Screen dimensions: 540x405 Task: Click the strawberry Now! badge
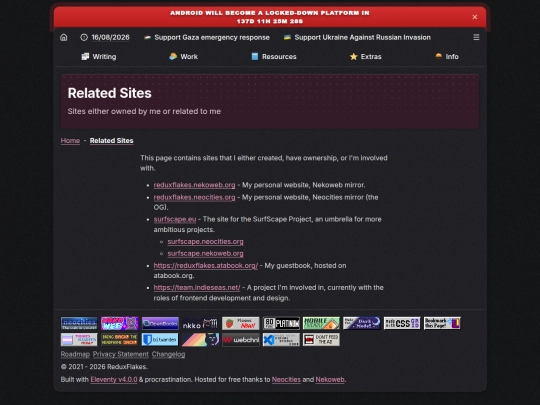coord(241,323)
